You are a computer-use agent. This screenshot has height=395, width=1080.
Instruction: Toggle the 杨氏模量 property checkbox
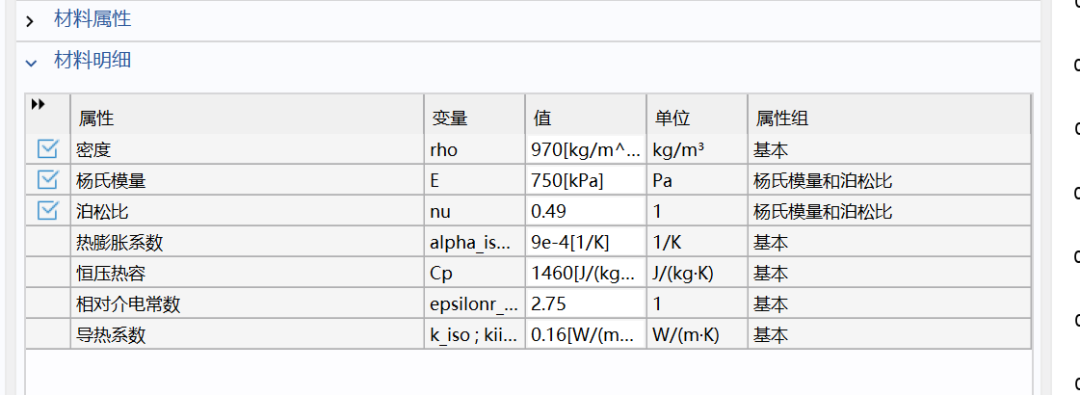(x=48, y=180)
